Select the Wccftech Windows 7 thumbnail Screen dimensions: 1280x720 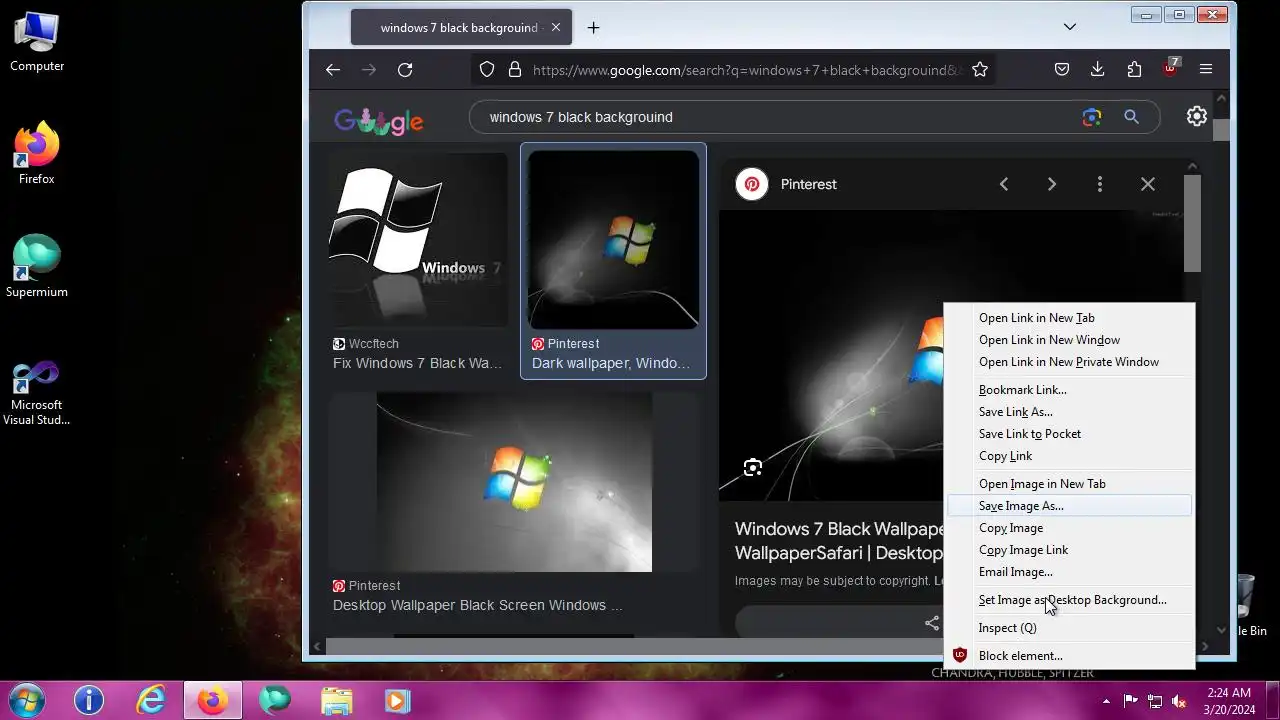pos(418,240)
